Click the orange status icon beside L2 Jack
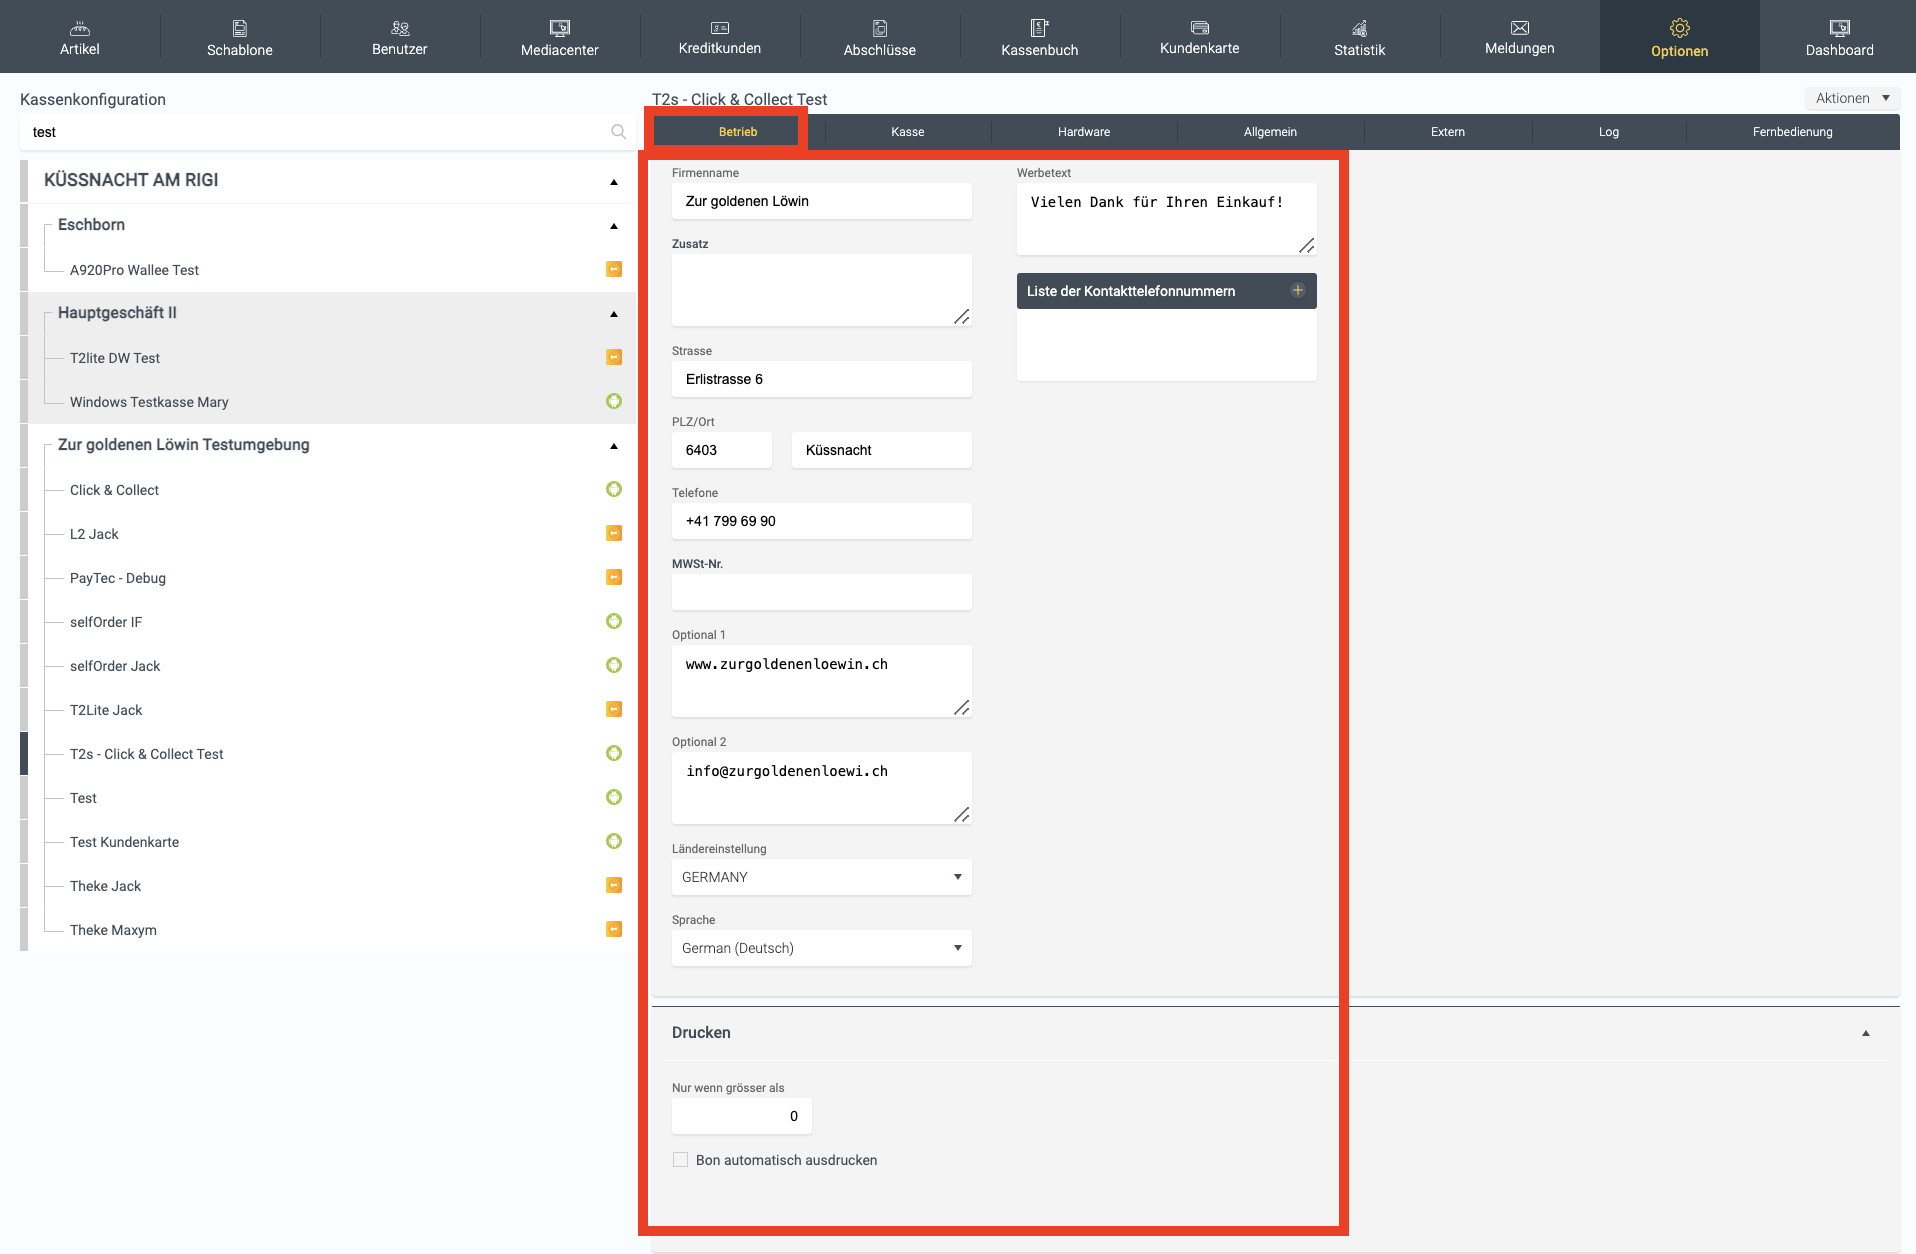1916x1254 pixels. (x=614, y=534)
